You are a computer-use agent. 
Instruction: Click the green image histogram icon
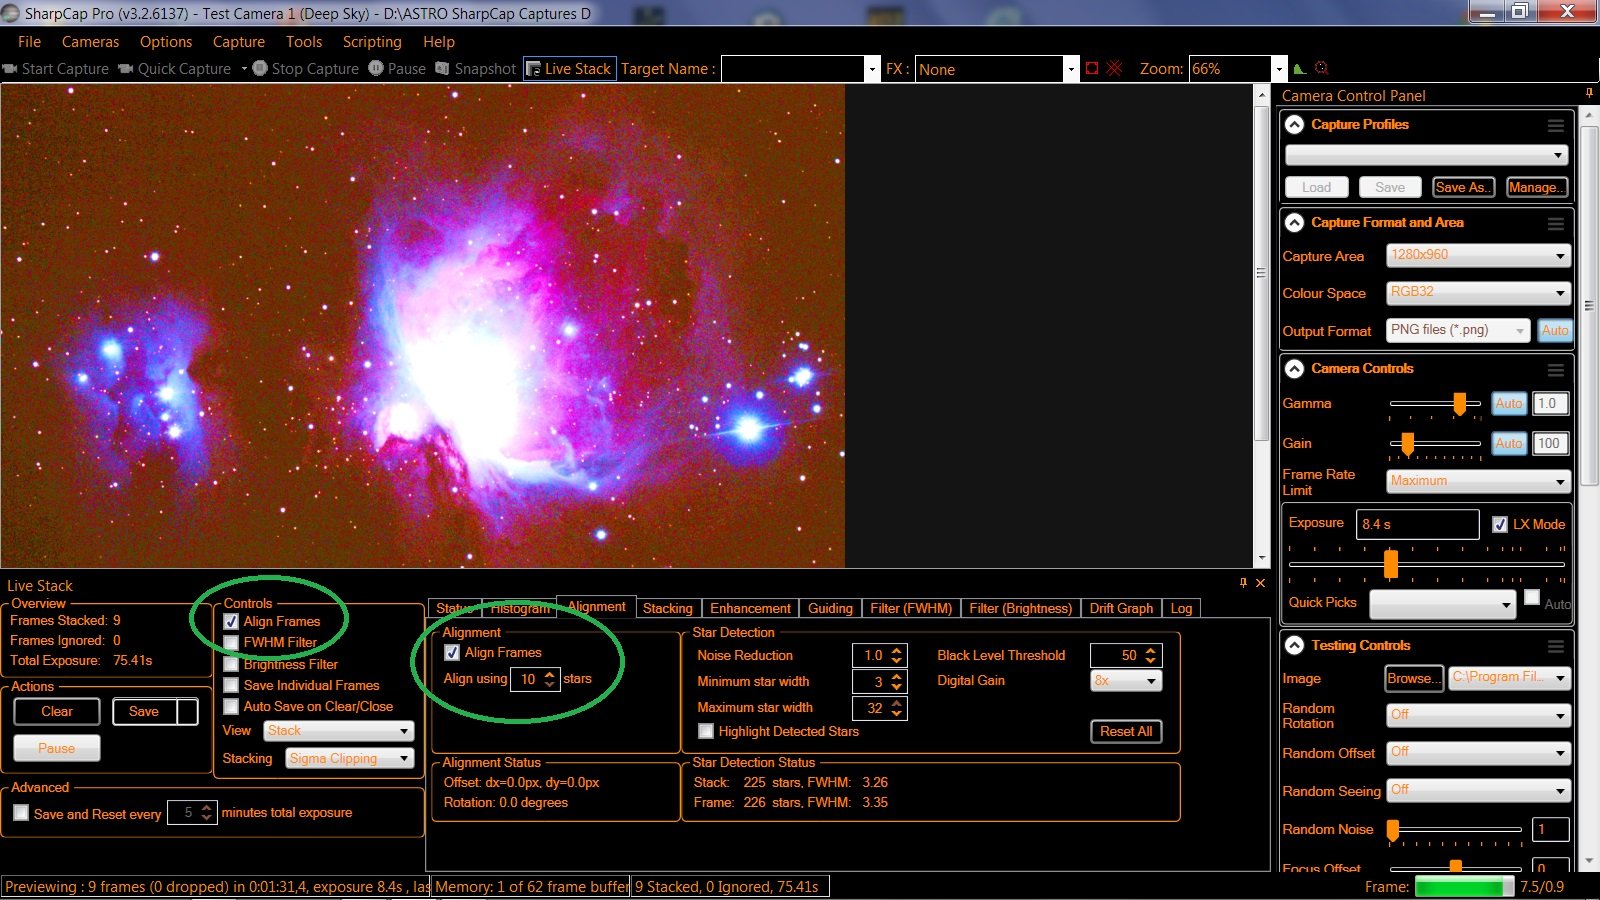click(1299, 69)
